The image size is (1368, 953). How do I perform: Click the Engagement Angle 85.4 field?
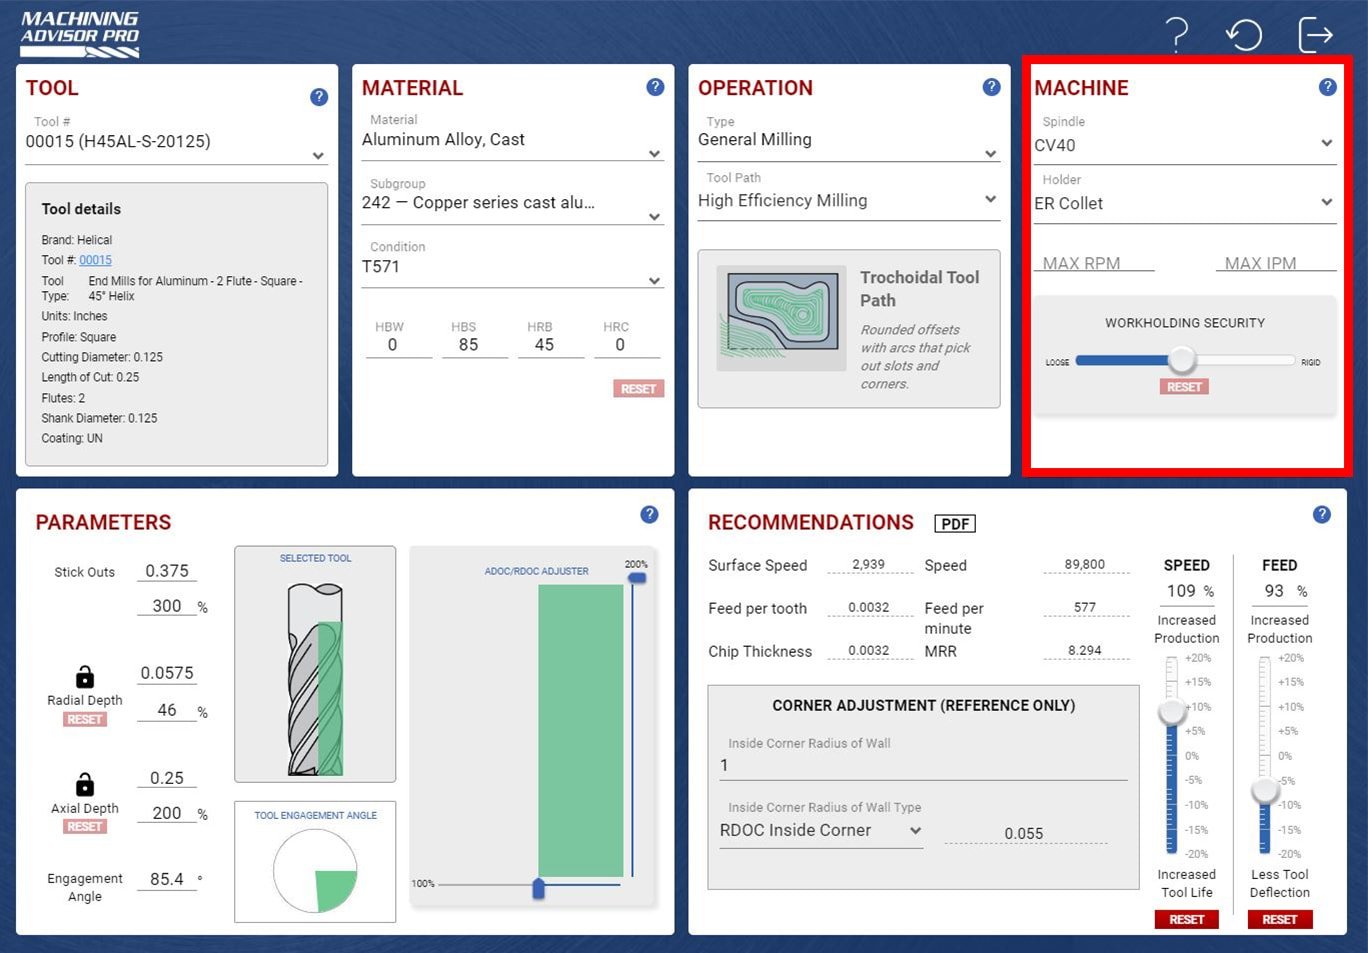point(167,879)
